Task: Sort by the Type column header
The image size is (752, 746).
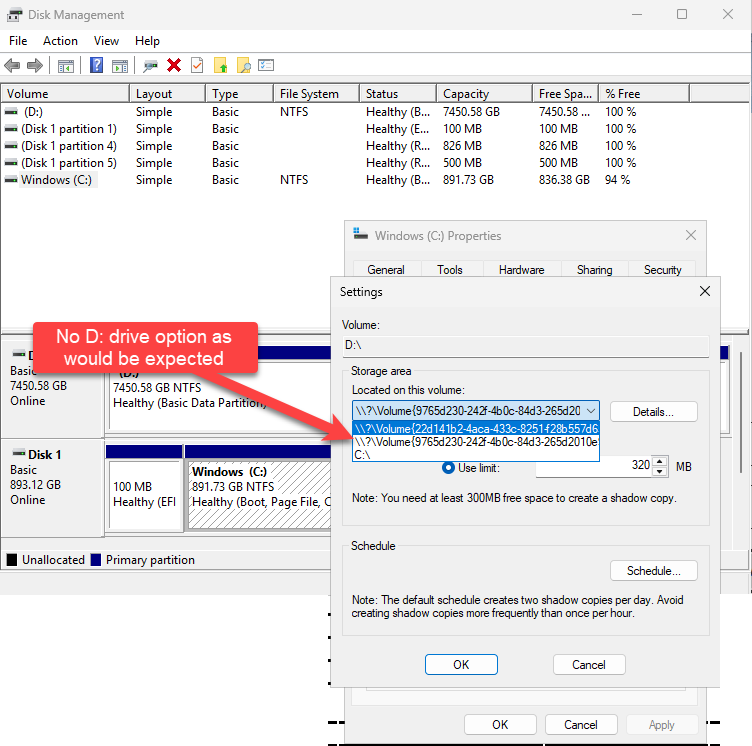Action: point(239,94)
